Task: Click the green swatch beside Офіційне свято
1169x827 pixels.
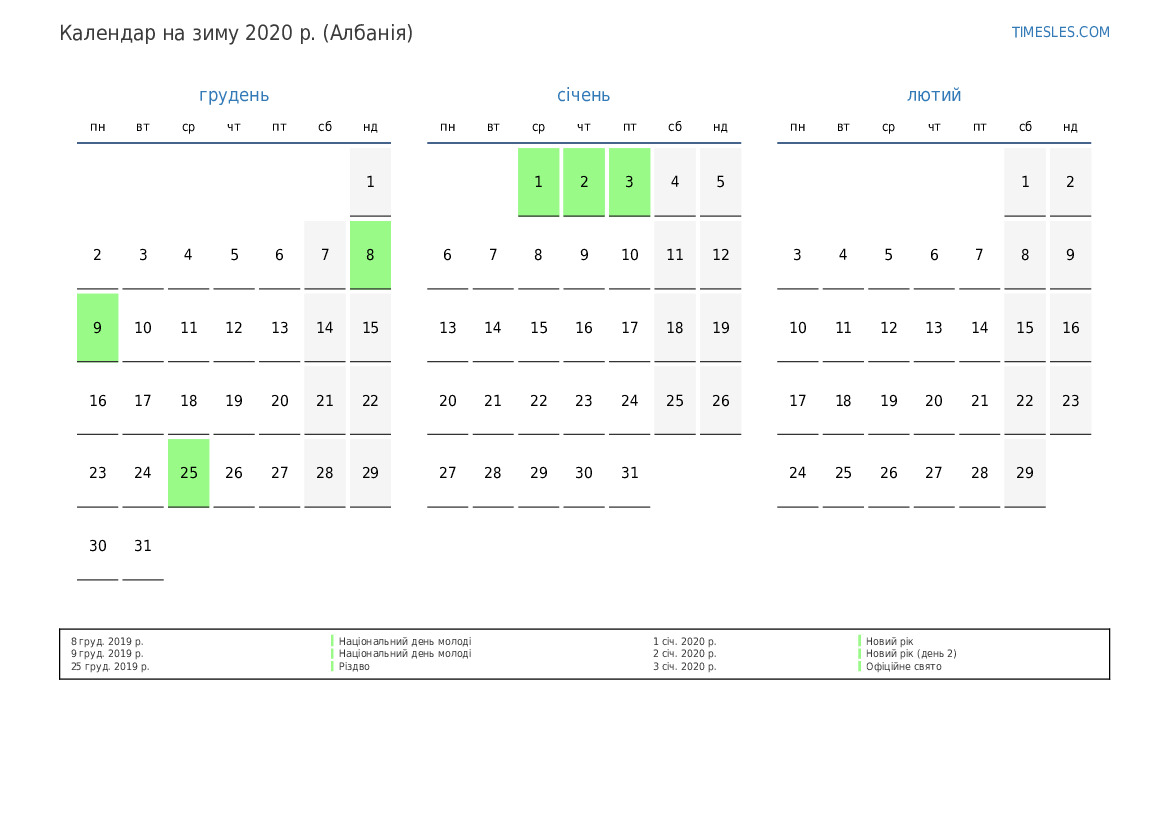Action: (x=859, y=666)
